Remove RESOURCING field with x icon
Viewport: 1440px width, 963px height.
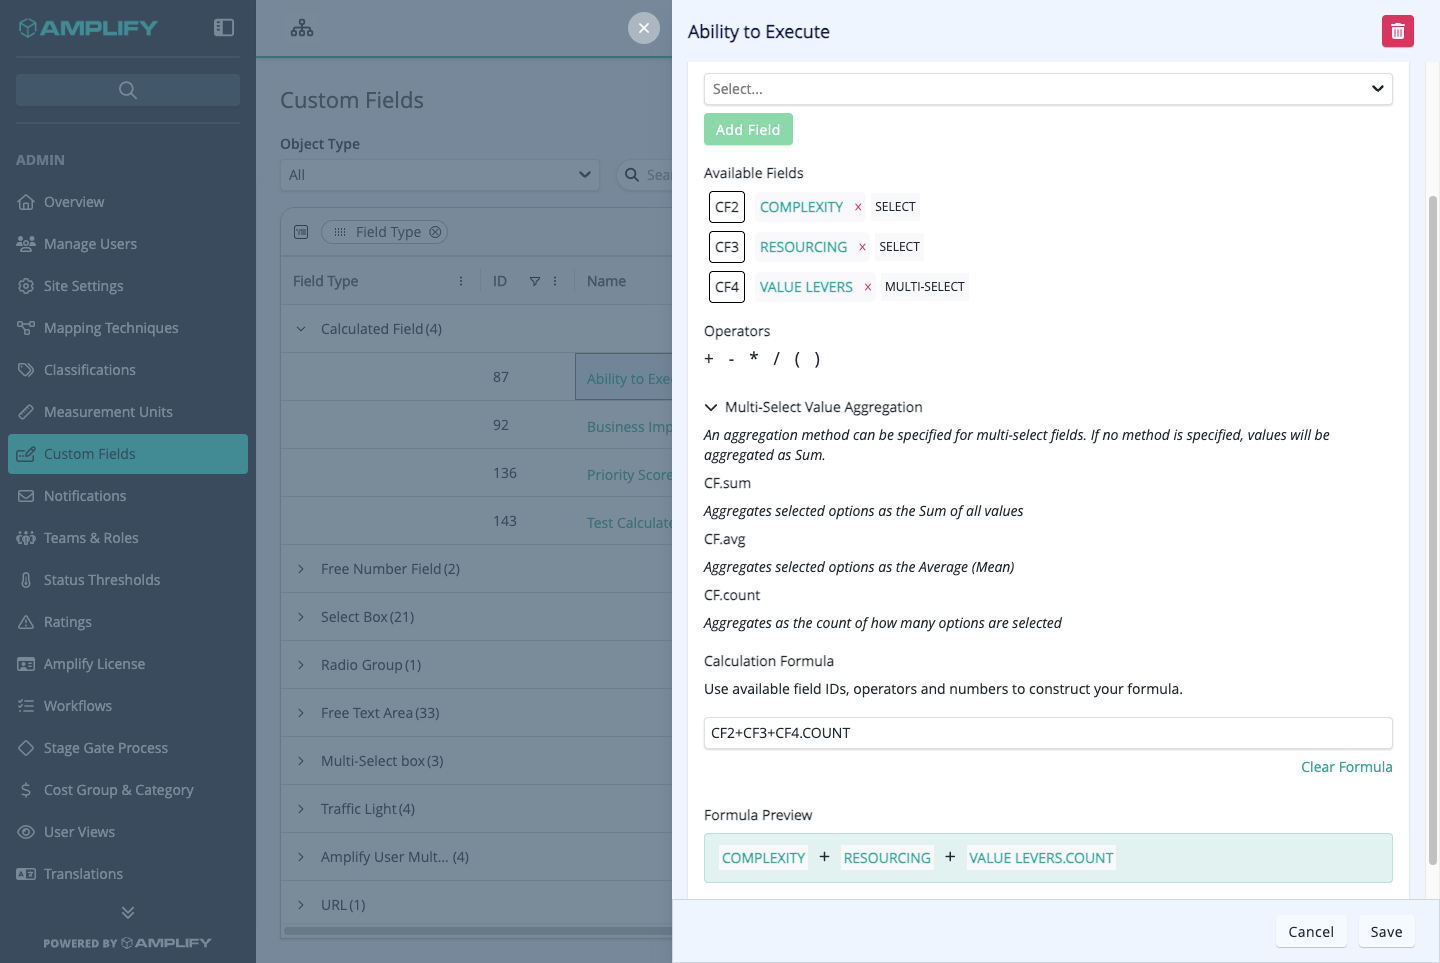(862, 247)
